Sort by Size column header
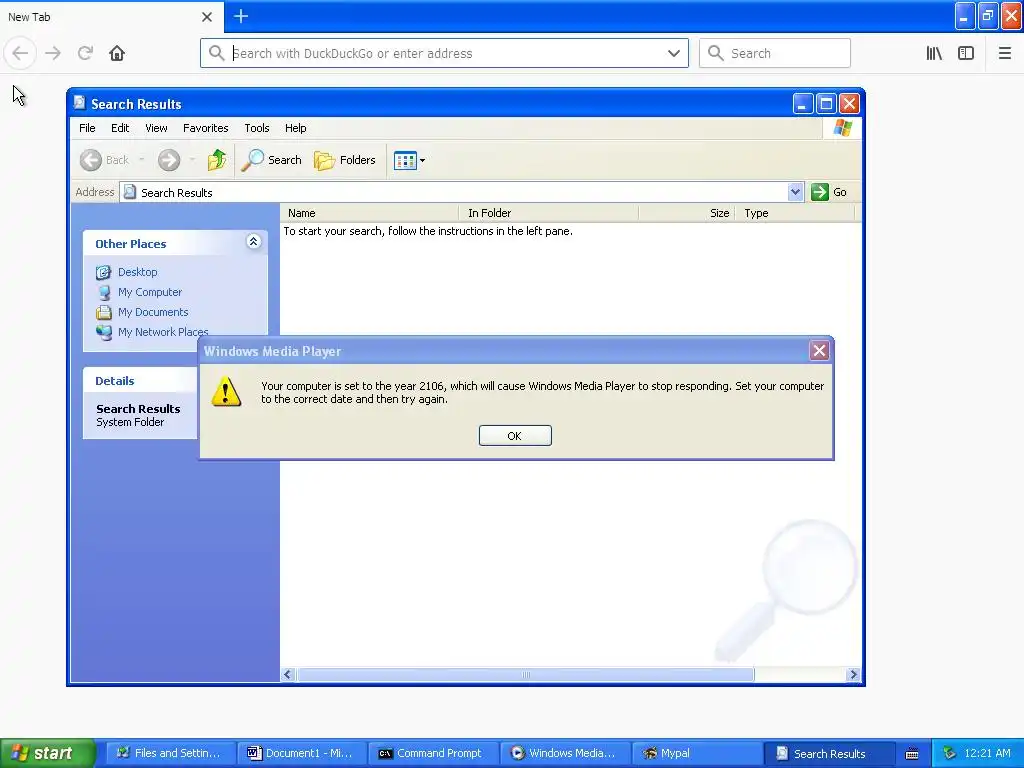Viewport: 1024px width, 768px height. pos(687,213)
